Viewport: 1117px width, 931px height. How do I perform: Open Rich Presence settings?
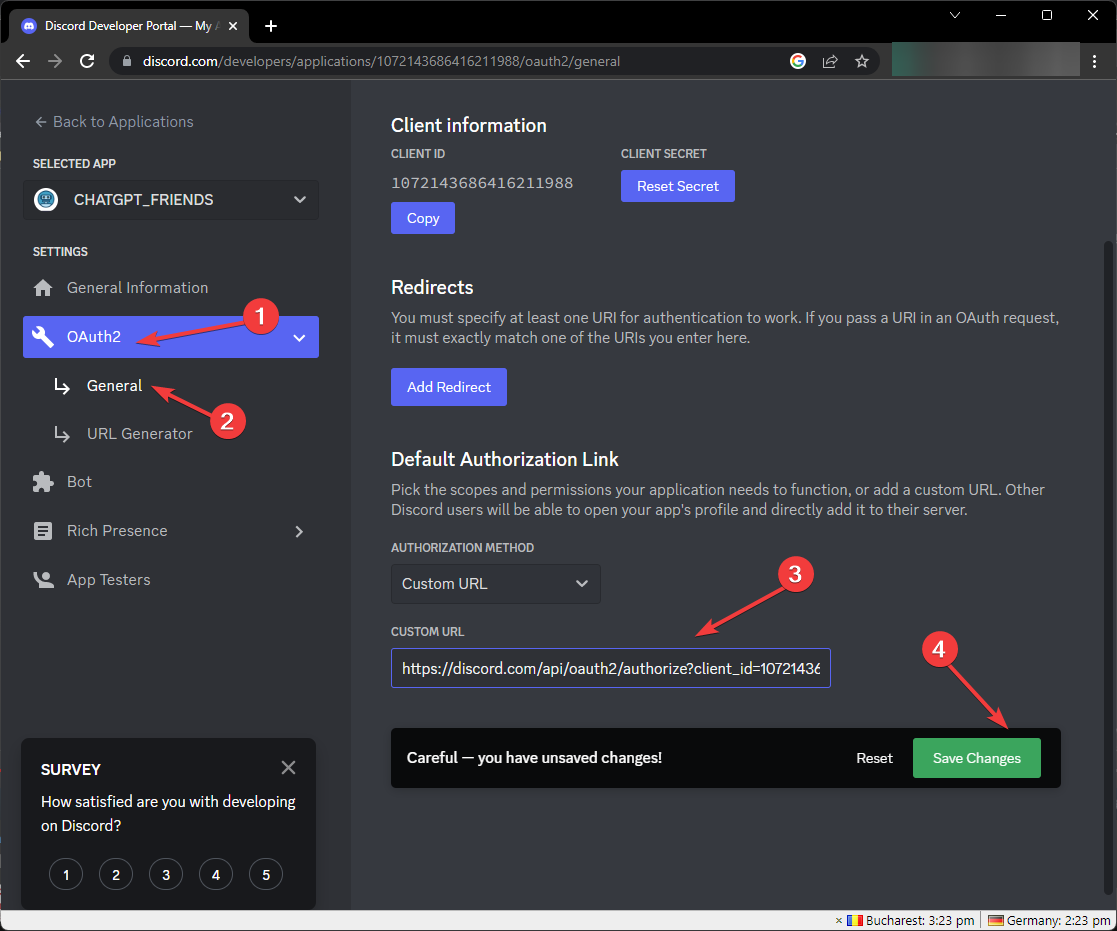pyautogui.click(x=117, y=531)
